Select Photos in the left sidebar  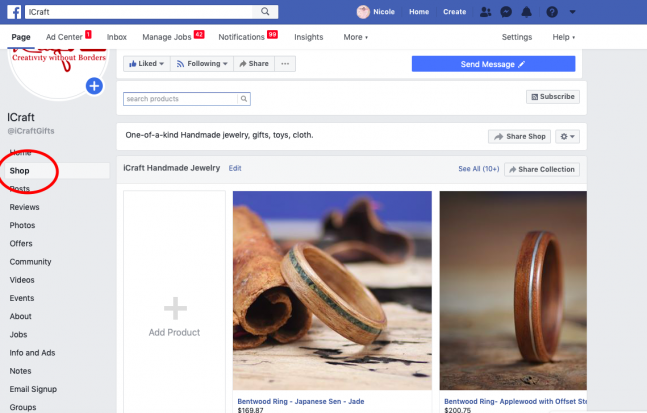click(22, 225)
